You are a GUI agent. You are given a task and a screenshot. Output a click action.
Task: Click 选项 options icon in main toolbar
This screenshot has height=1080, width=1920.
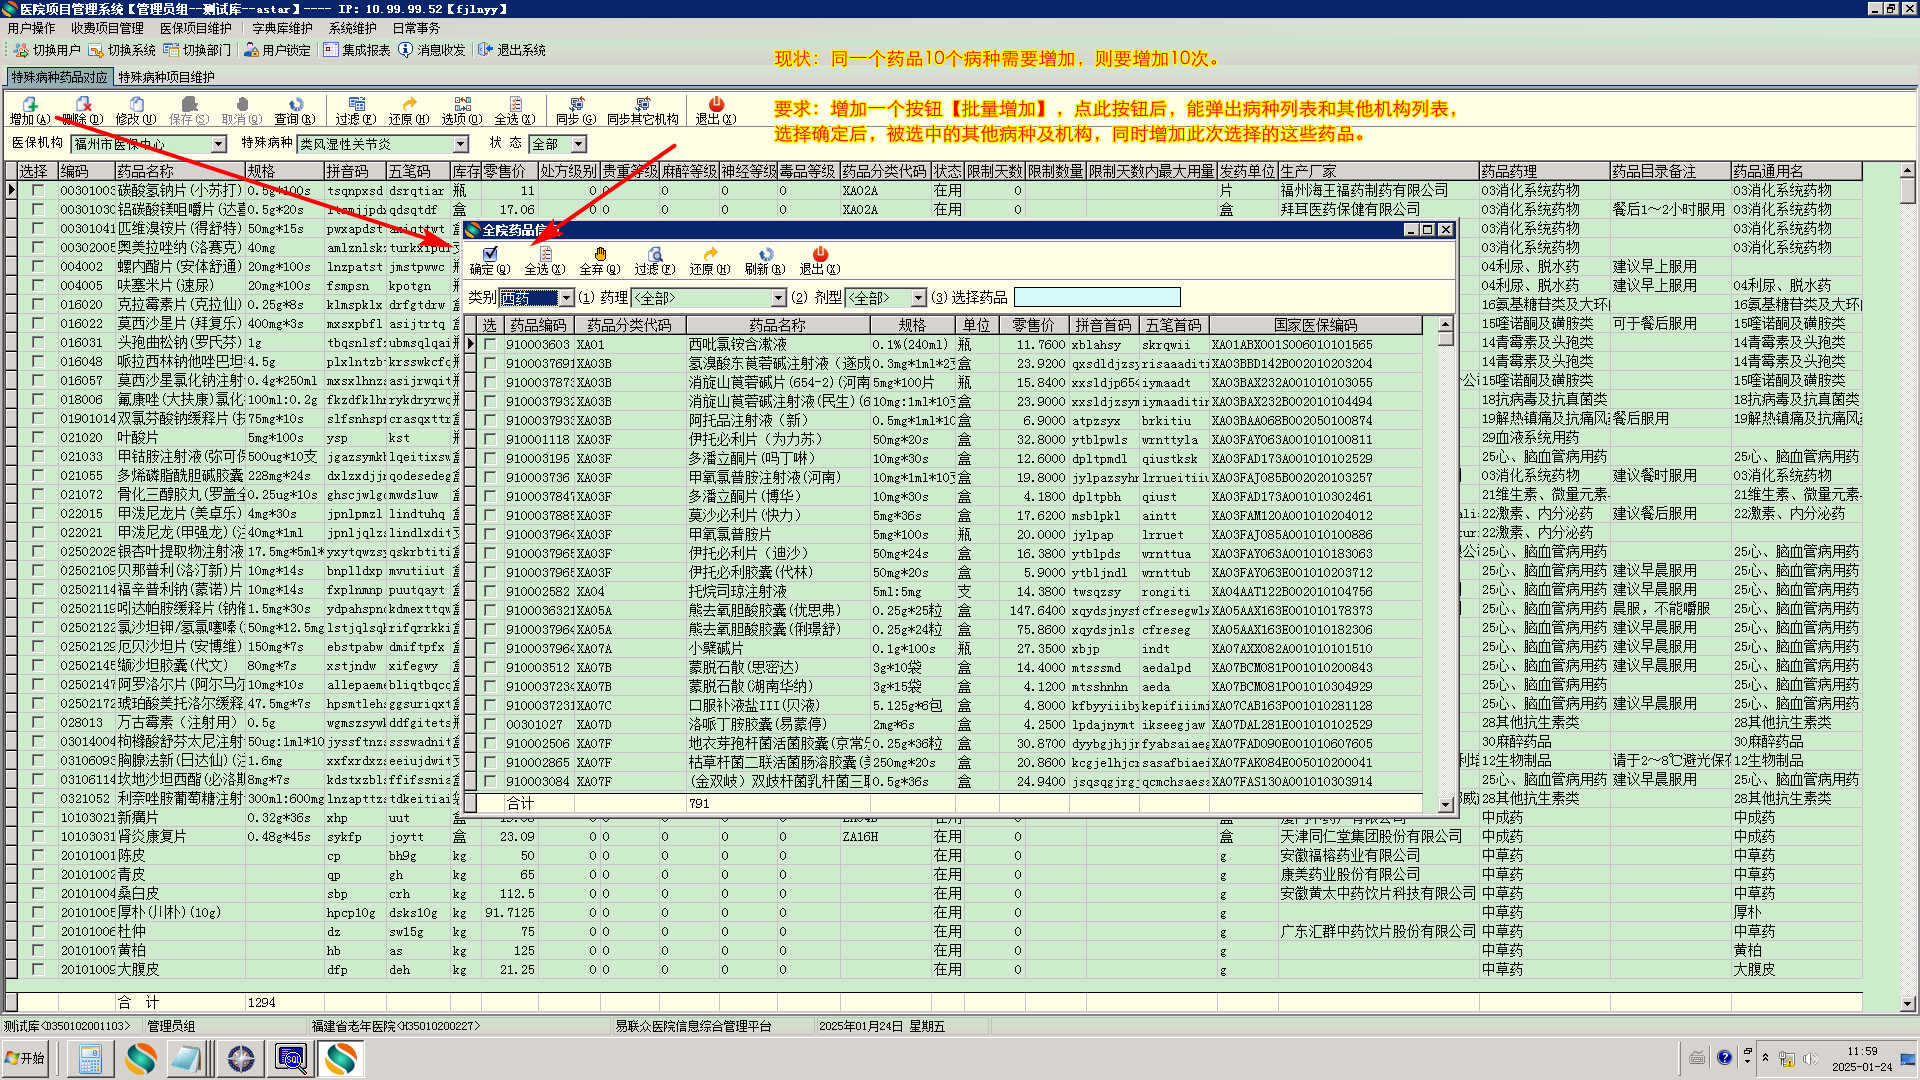click(x=462, y=109)
